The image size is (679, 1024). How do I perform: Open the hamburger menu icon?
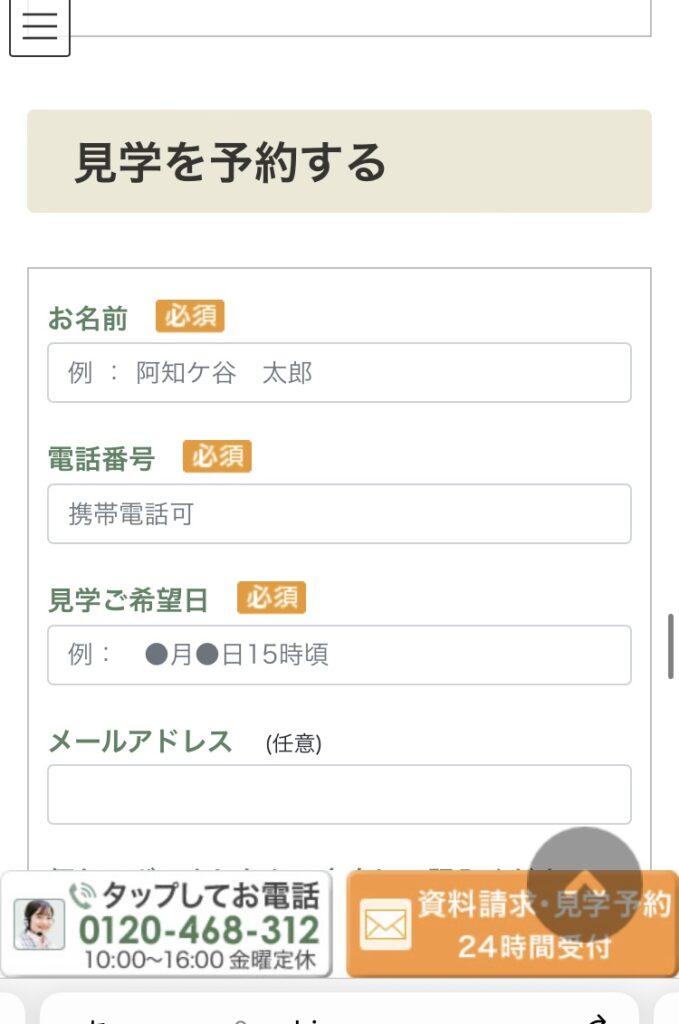39,26
